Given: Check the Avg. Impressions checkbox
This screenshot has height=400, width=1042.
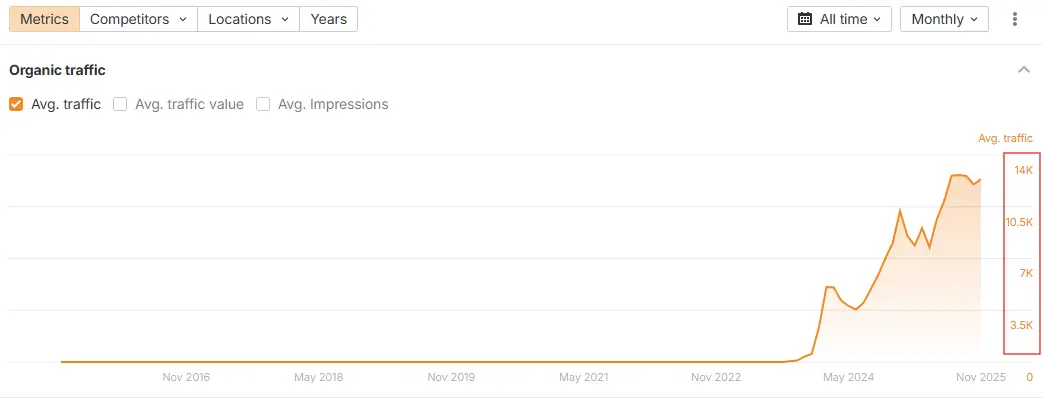Looking at the screenshot, I should click(x=264, y=104).
